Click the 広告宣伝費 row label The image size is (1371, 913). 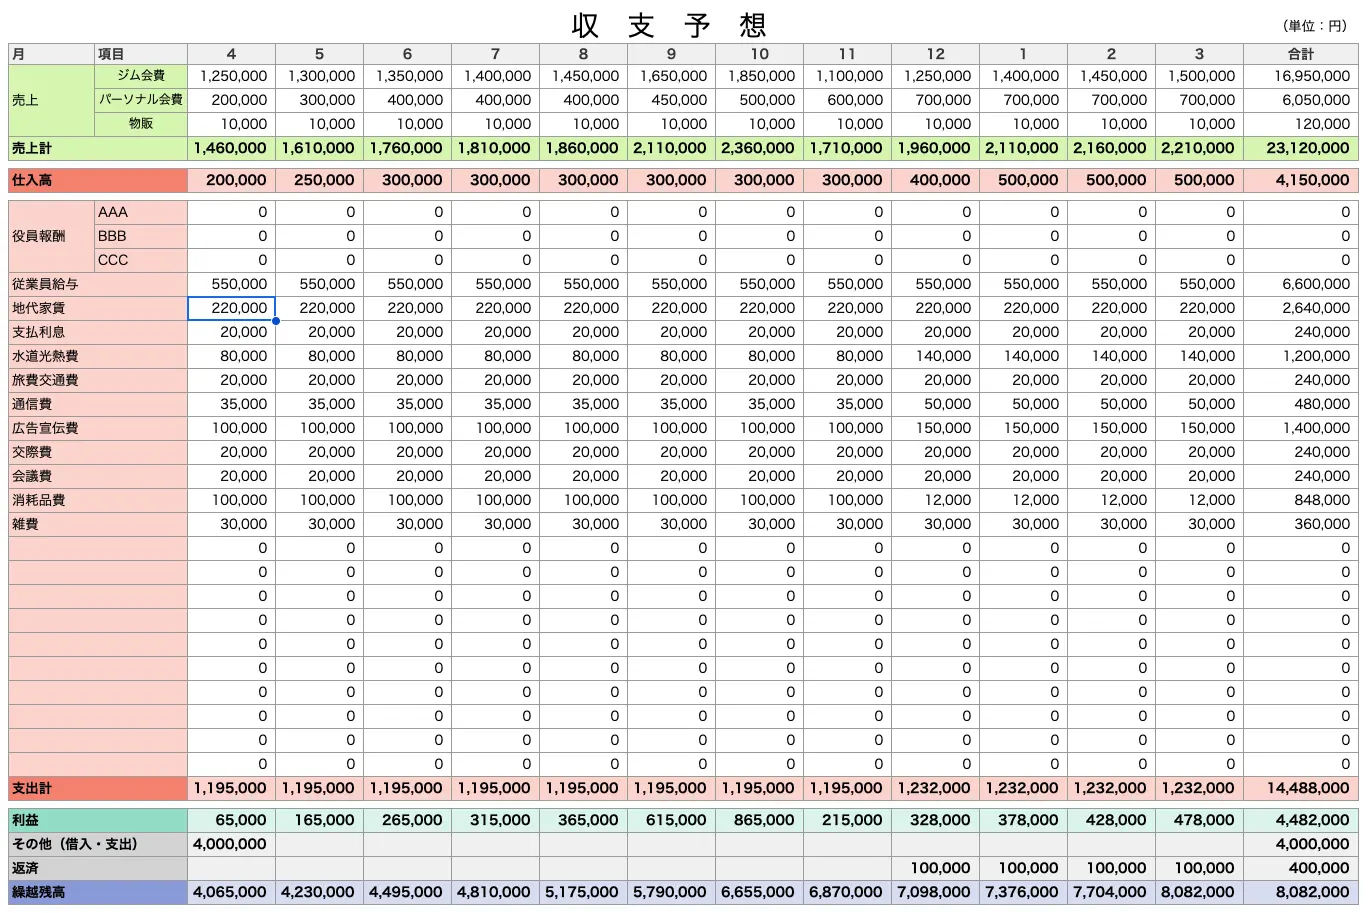pyautogui.click(x=98, y=428)
